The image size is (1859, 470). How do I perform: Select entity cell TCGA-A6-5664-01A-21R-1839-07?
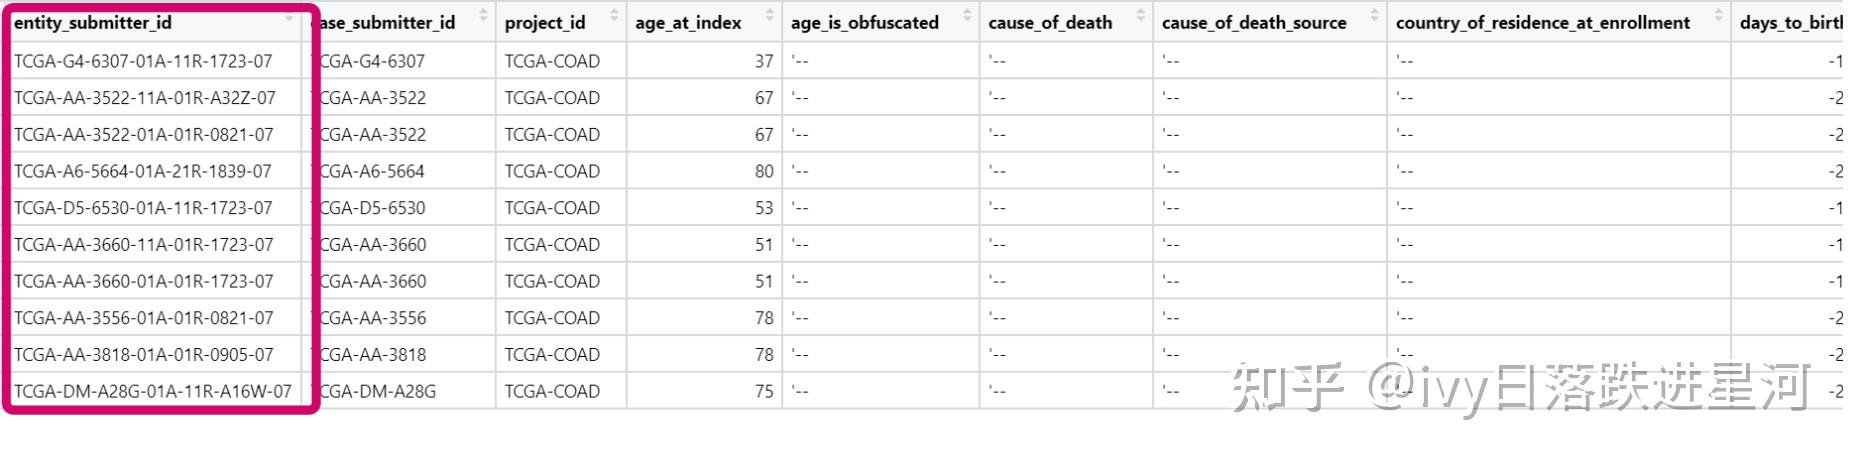click(143, 171)
